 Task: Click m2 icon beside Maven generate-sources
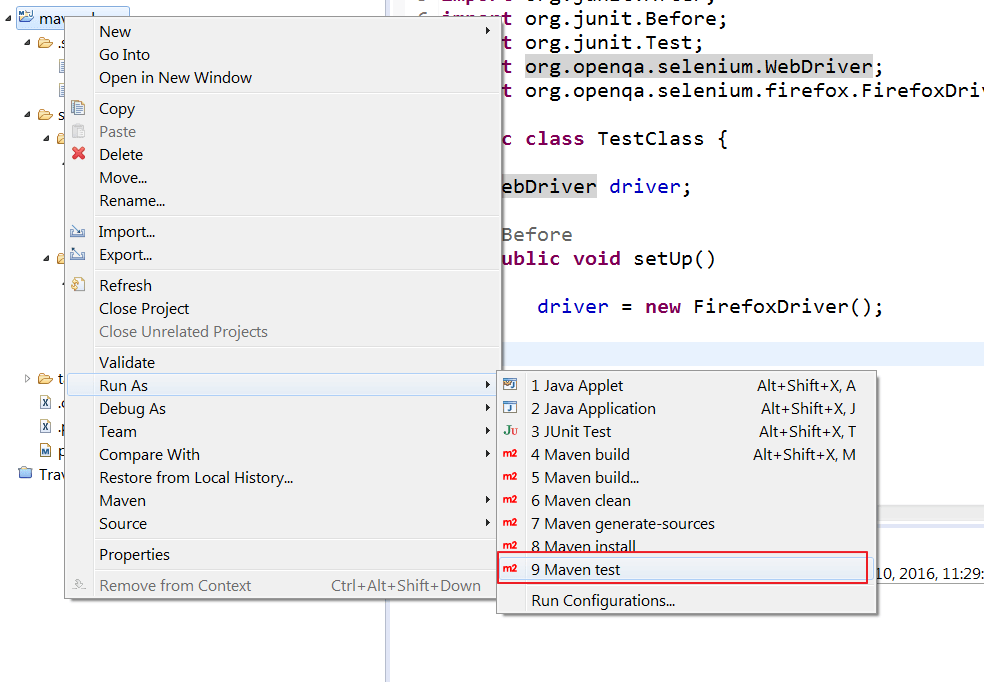click(510, 523)
